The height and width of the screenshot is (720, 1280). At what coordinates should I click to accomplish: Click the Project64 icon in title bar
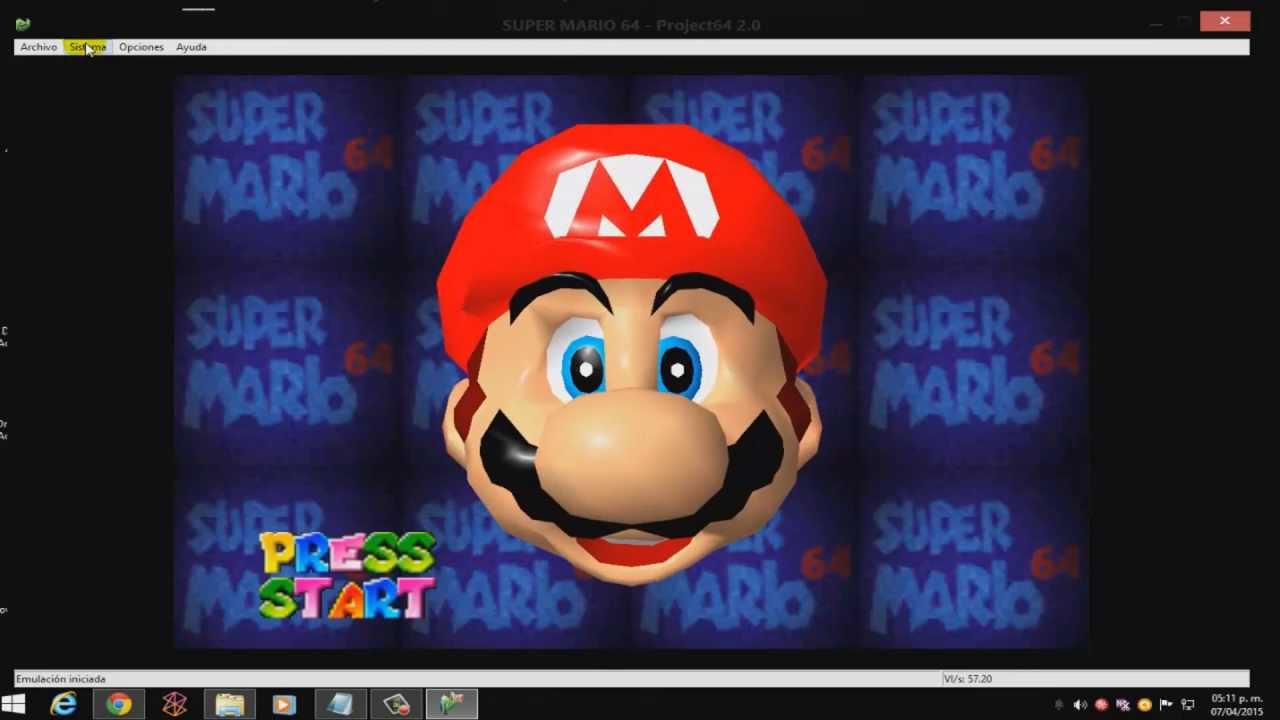coord(23,24)
